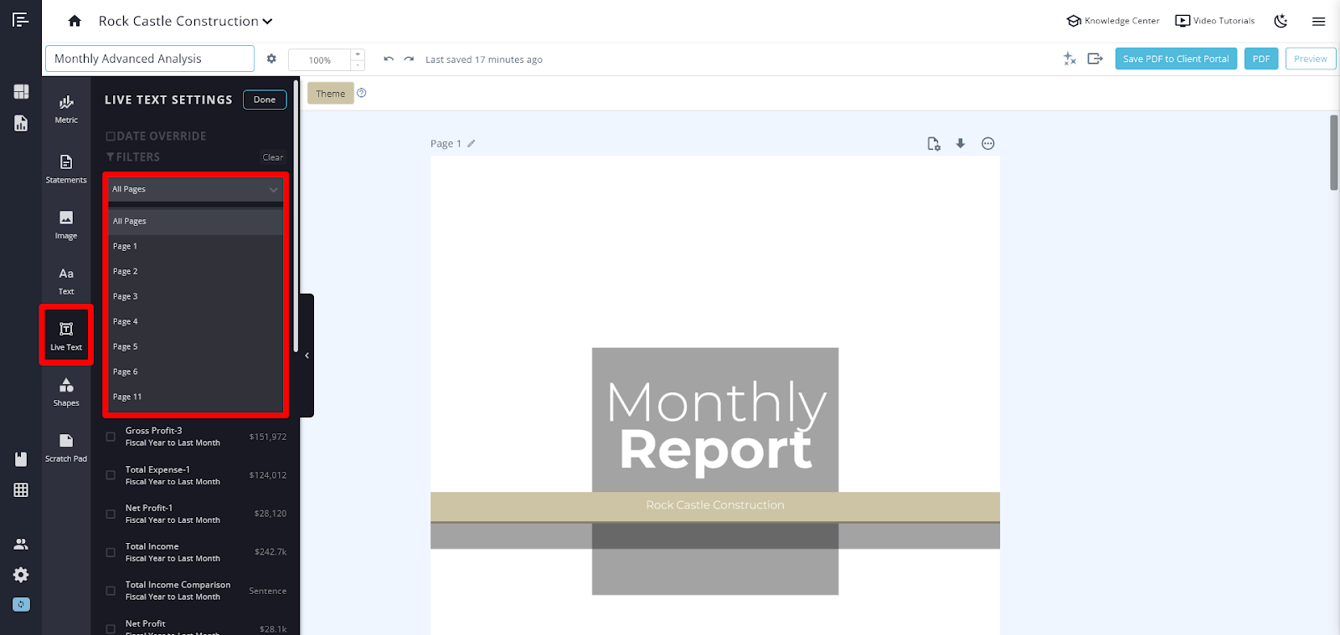This screenshot has height=635, width=1340.
Task: Enable the Date Override checkbox
Action: click(110, 136)
